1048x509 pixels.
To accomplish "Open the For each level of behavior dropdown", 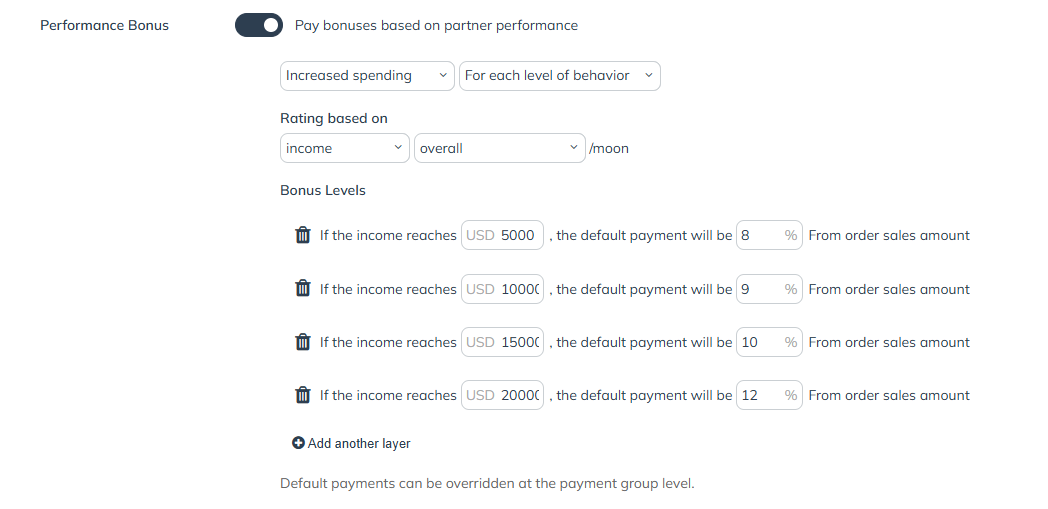I will click(559, 76).
